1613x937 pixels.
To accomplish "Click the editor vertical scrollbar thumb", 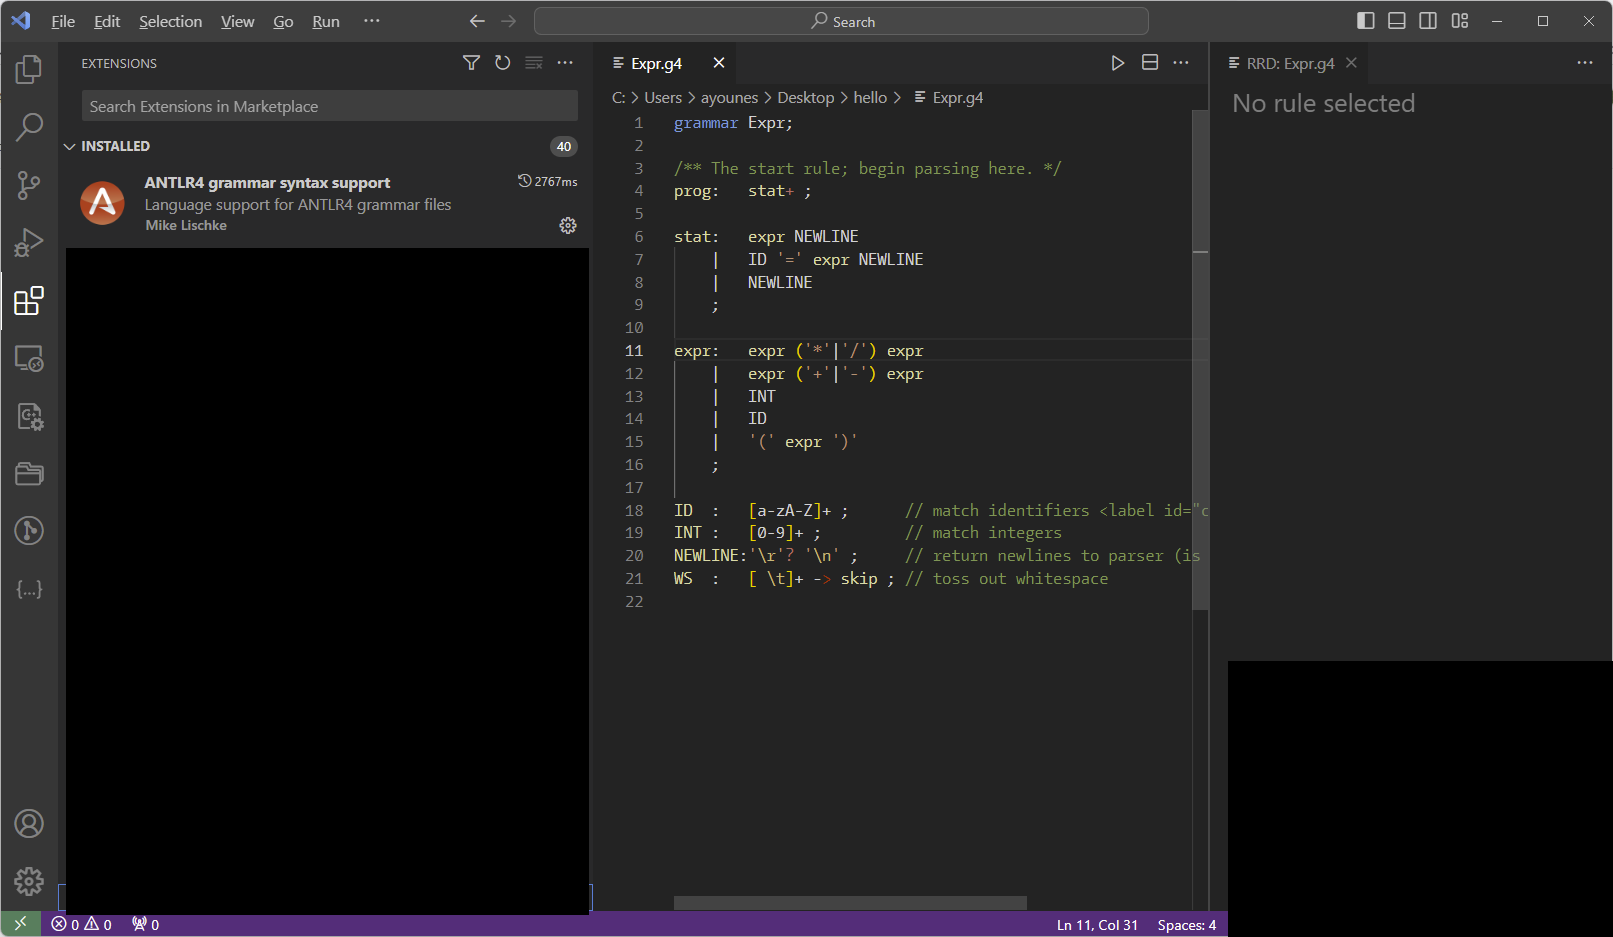I will pos(1201,360).
